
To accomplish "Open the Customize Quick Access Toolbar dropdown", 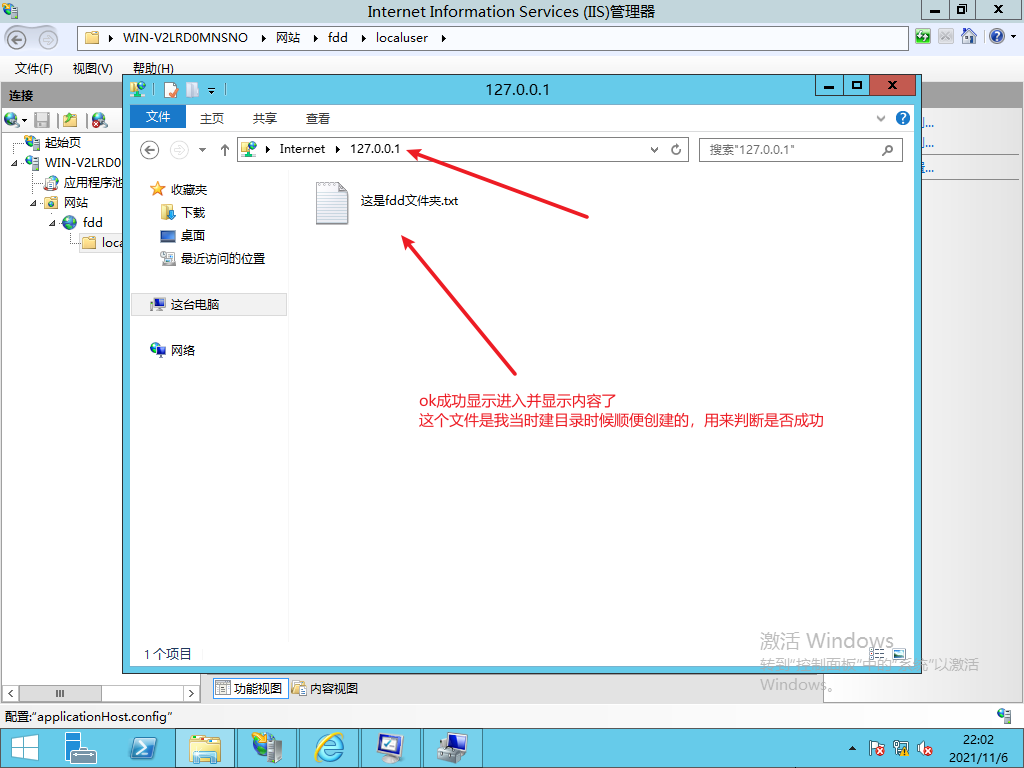I will (x=212, y=91).
